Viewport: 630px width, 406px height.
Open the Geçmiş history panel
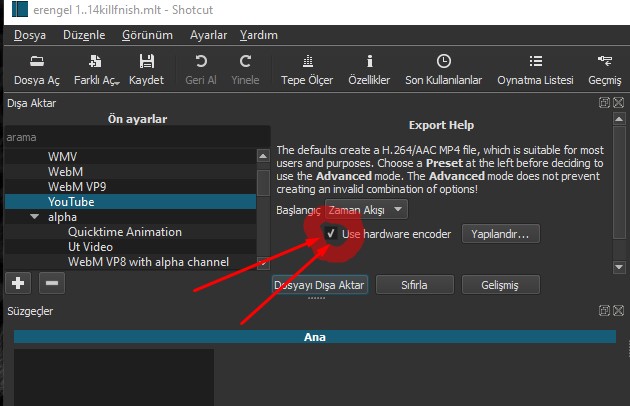coord(605,70)
